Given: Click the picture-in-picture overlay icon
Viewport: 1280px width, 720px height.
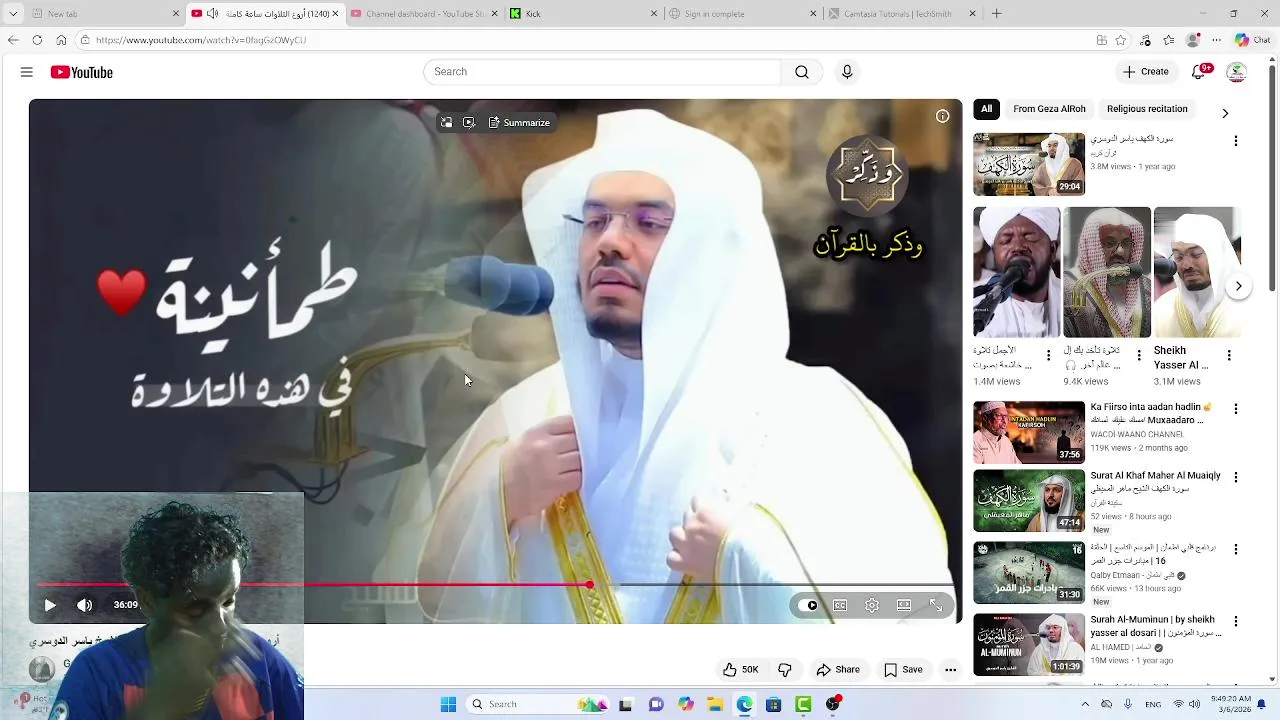Looking at the screenshot, I should pos(447,122).
